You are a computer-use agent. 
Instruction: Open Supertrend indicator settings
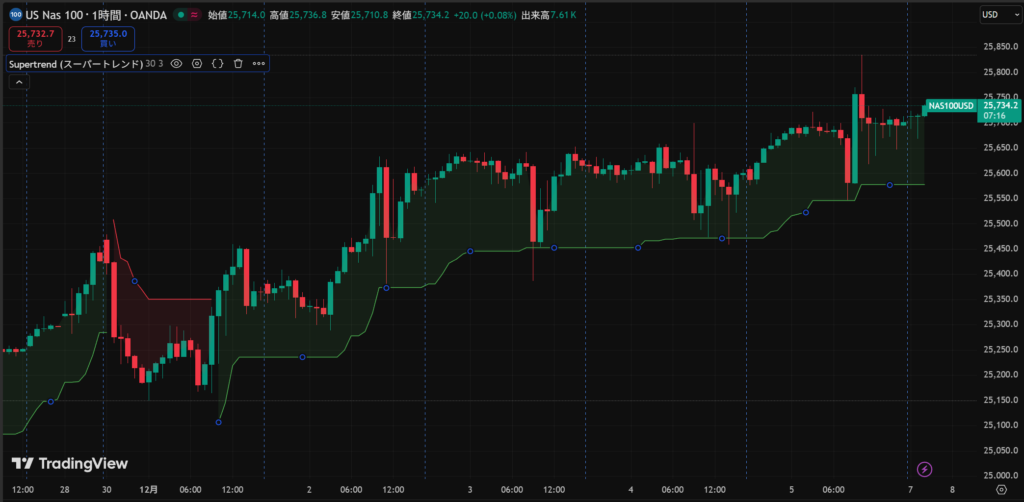(197, 63)
